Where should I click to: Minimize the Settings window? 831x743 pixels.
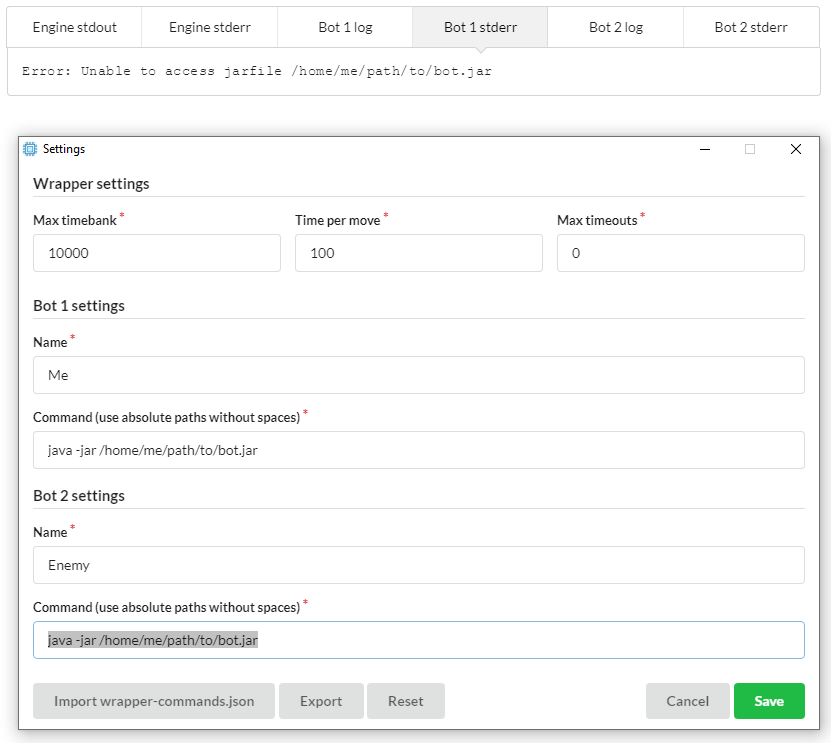click(705, 149)
